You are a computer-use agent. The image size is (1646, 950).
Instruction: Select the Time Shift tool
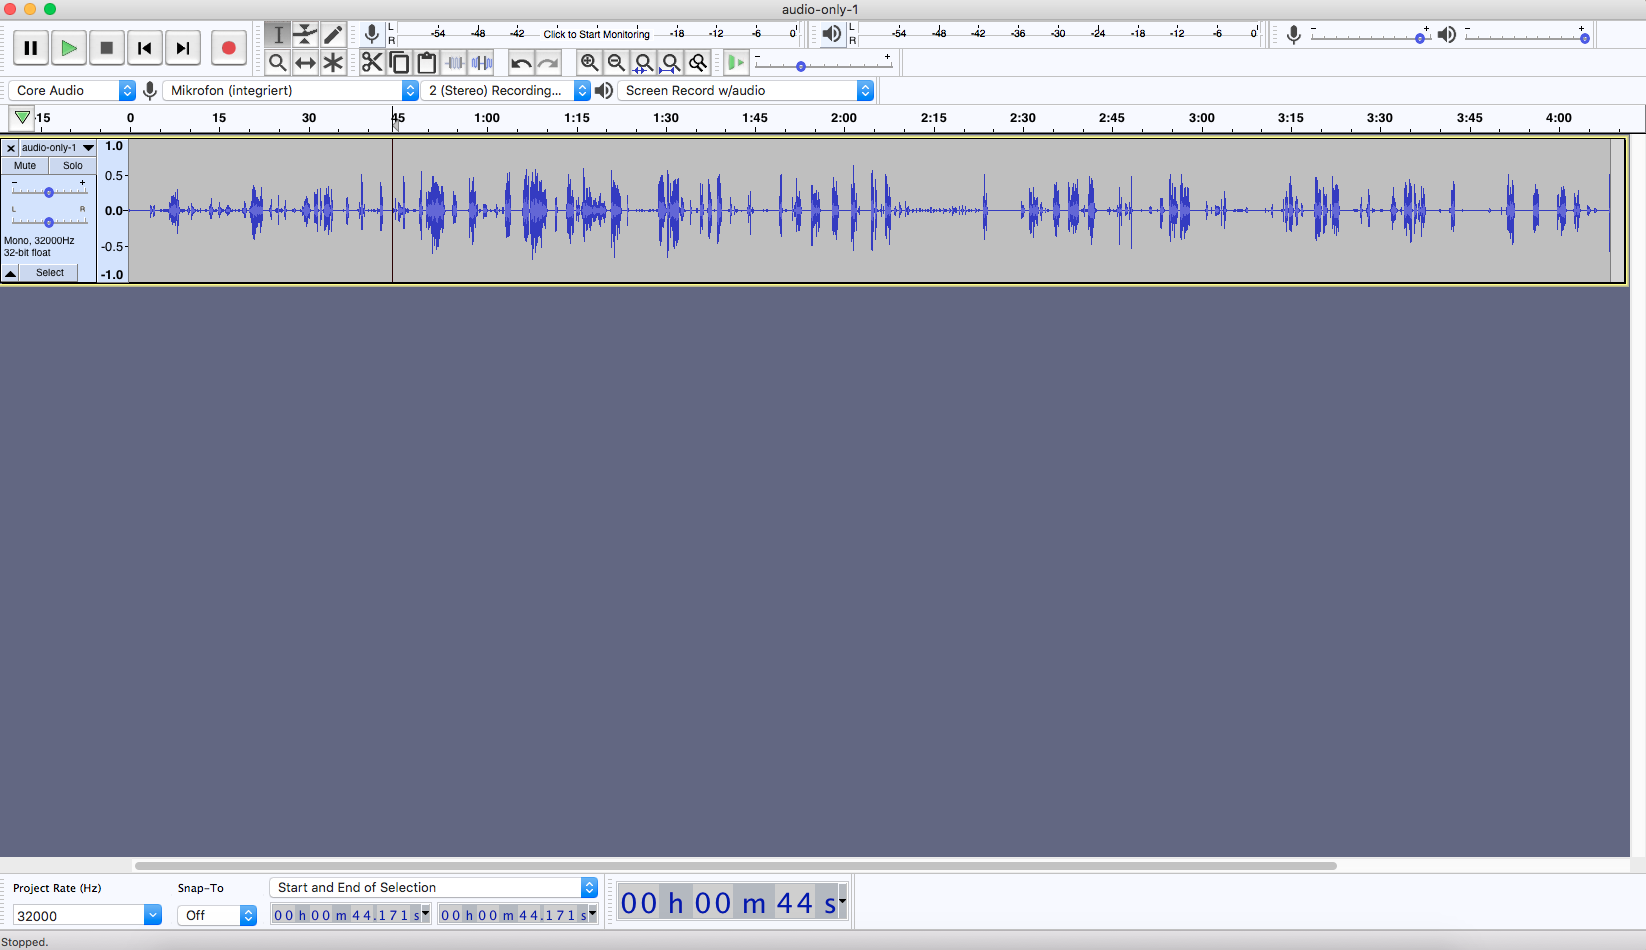[305, 62]
